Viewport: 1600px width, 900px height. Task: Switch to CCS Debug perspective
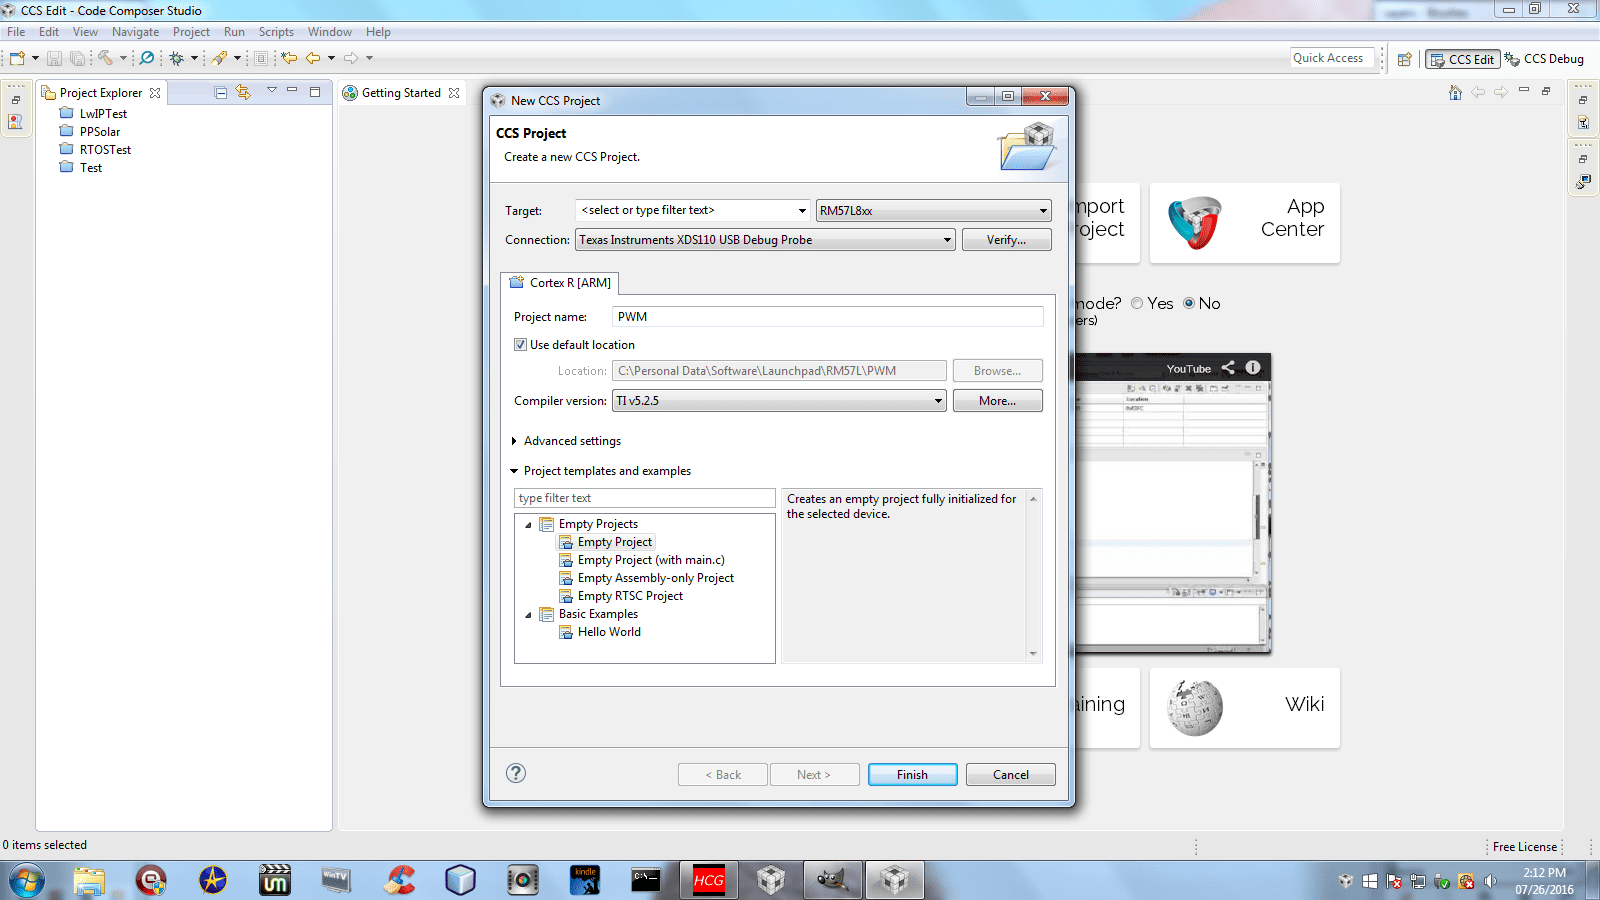coord(1544,59)
